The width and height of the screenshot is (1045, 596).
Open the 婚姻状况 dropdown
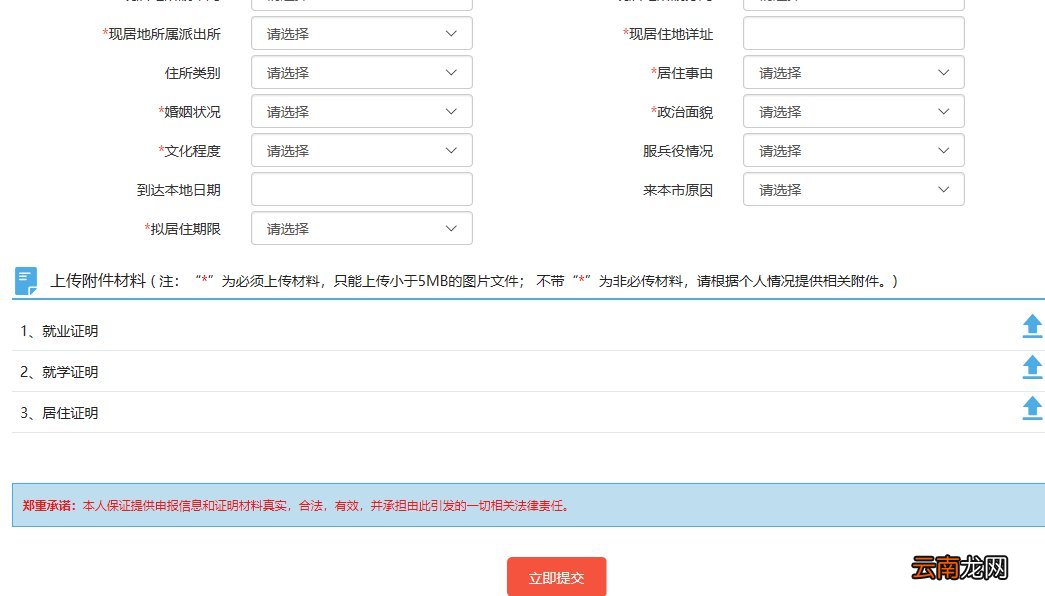pyautogui.click(x=361, y=111)
